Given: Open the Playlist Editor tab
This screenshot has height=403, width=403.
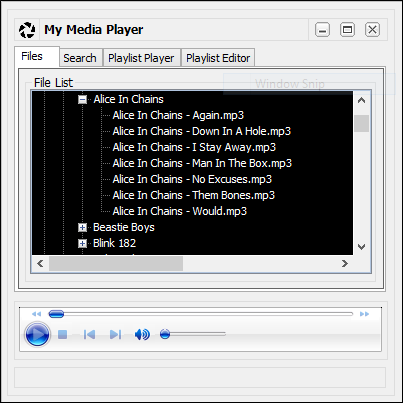Looking at the screenshot, I should tap(218, 58).
